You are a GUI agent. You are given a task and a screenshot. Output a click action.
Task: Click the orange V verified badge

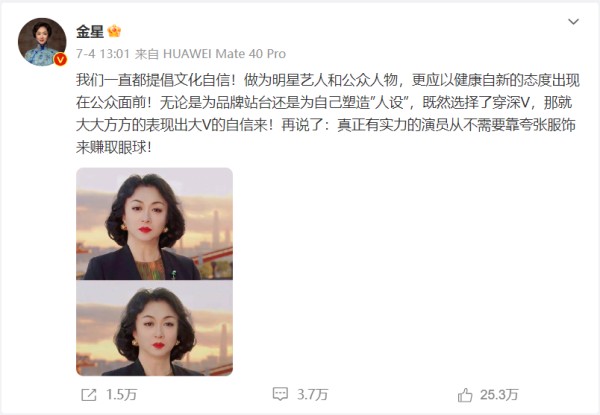coord(60,59)
